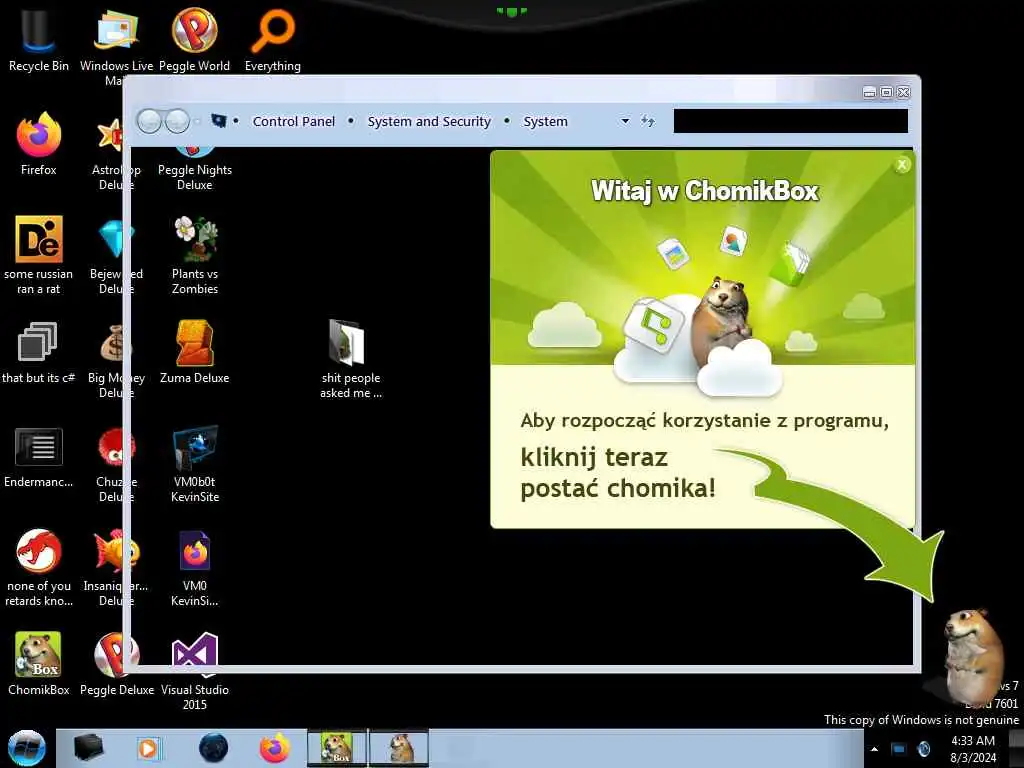
Task: Click the hamster character on the desktop
Action: point(973,656)
